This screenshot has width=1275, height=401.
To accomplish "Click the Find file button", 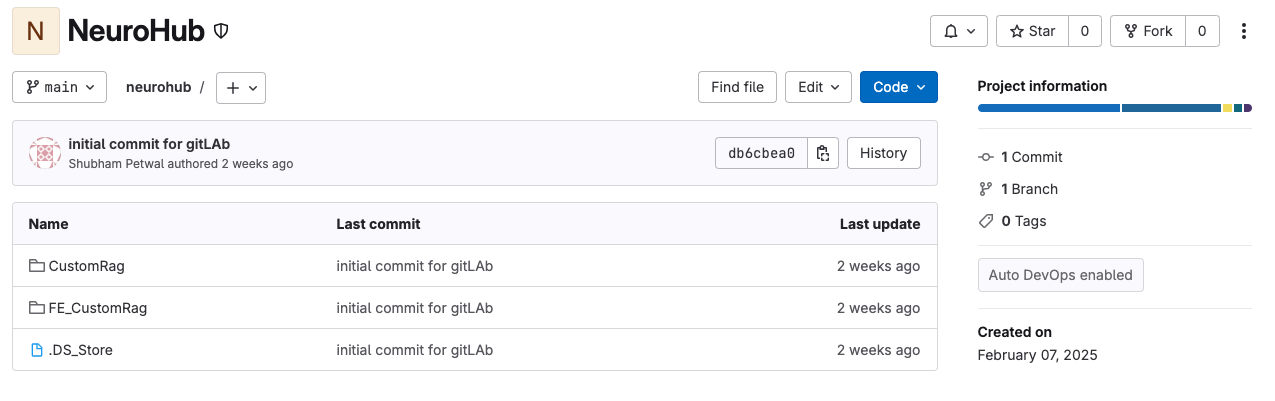I will pos(737,87).
